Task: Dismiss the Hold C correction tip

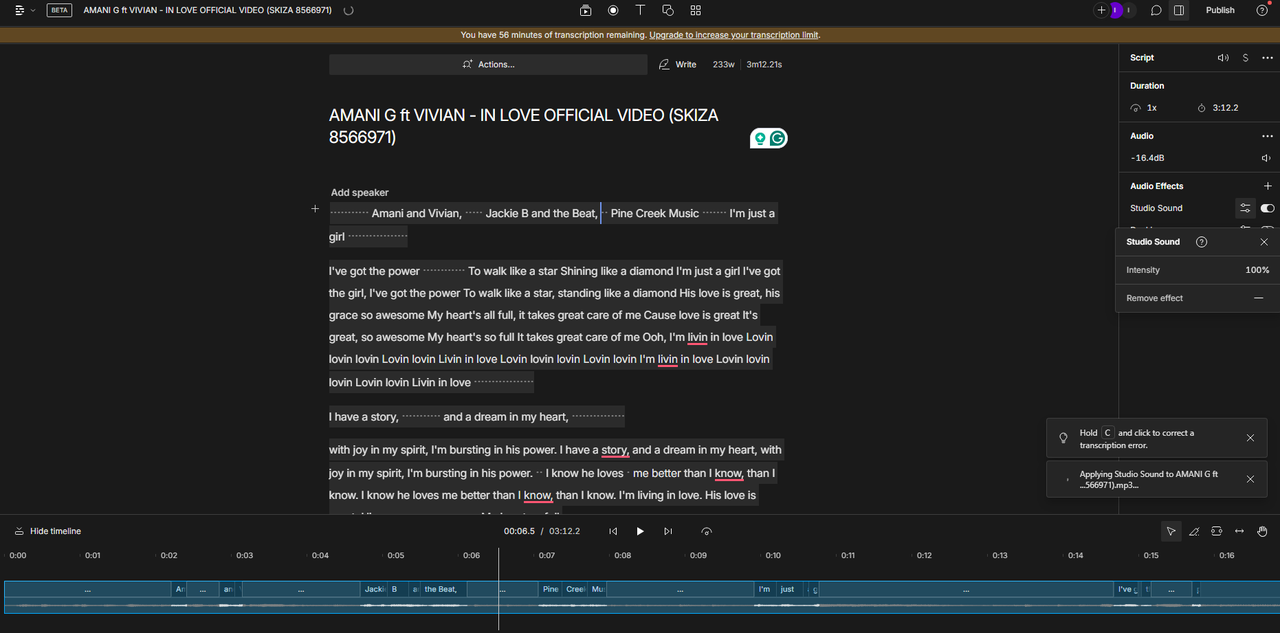Action: [x=1250, y=438]
